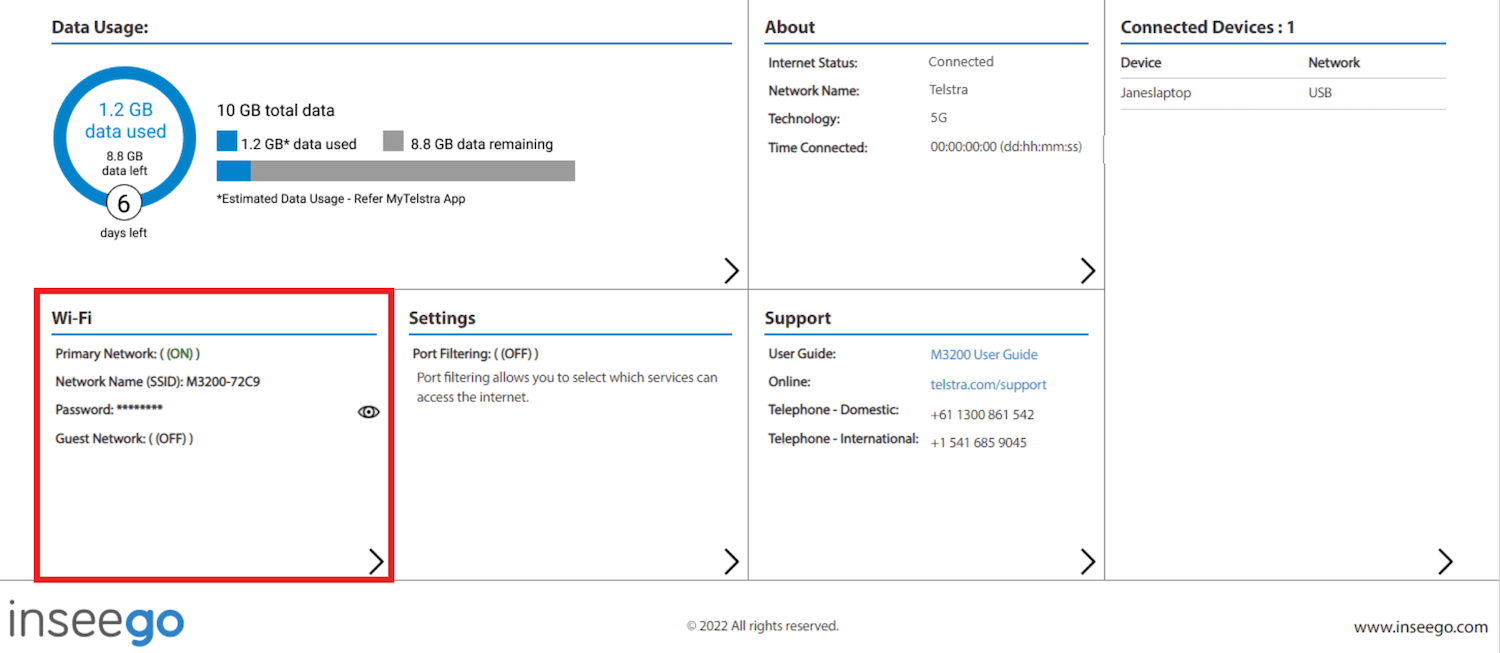This screenshot has height=653, width=1500.
Task: Open the Settings panel arrow
Action: point(731,562)
